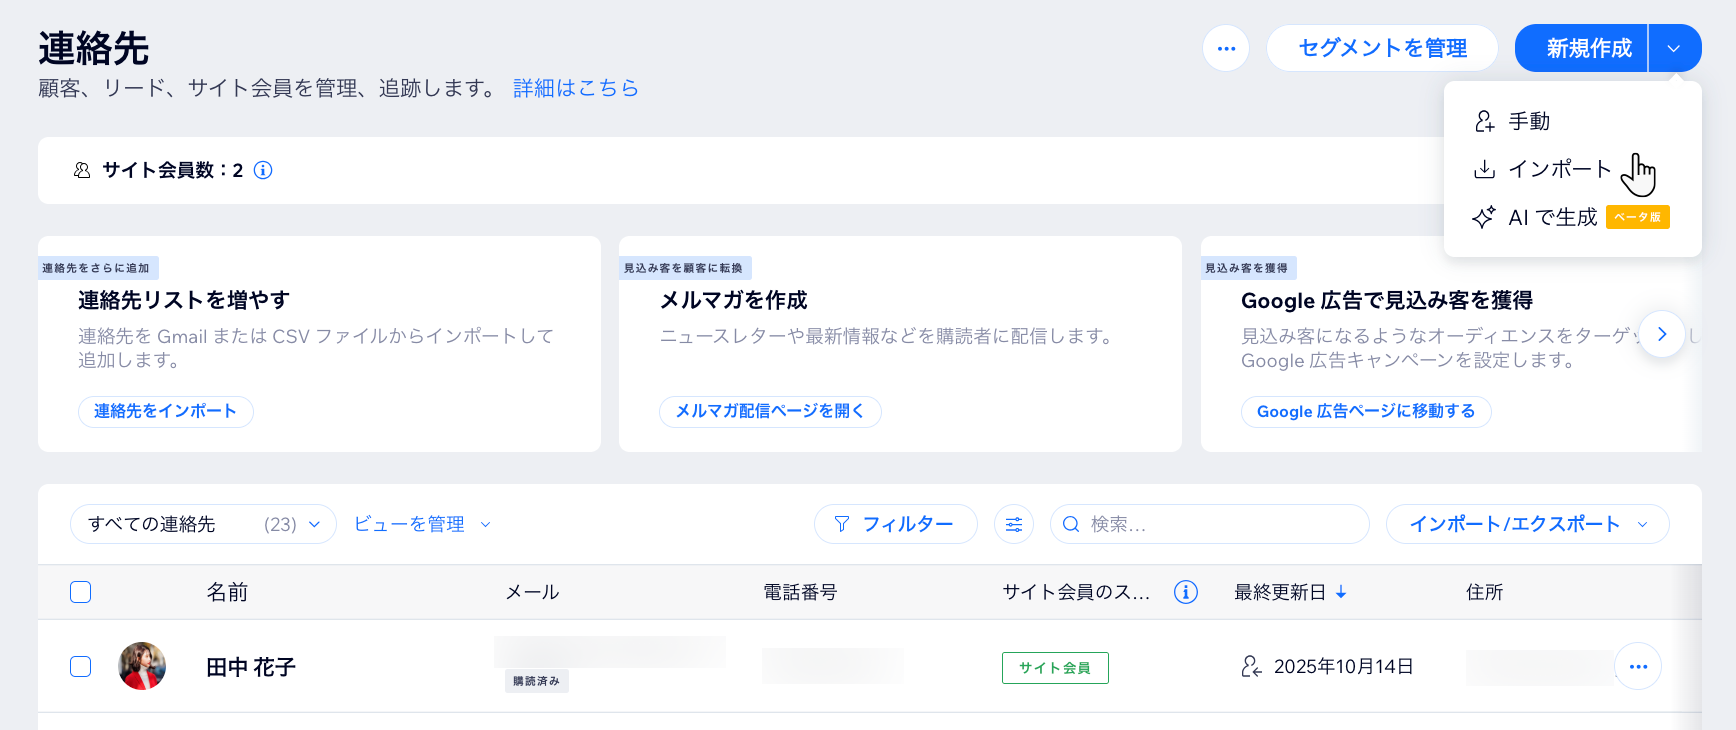The height and width of the screenshot is (730, 1736).
Task: Select AI で生成 menu option
Action: tap(1572, 217)
